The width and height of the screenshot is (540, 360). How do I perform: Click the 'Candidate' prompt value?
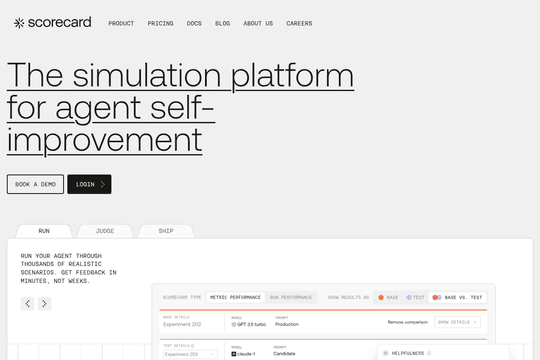pyautogui.click(x=284, y=354)
